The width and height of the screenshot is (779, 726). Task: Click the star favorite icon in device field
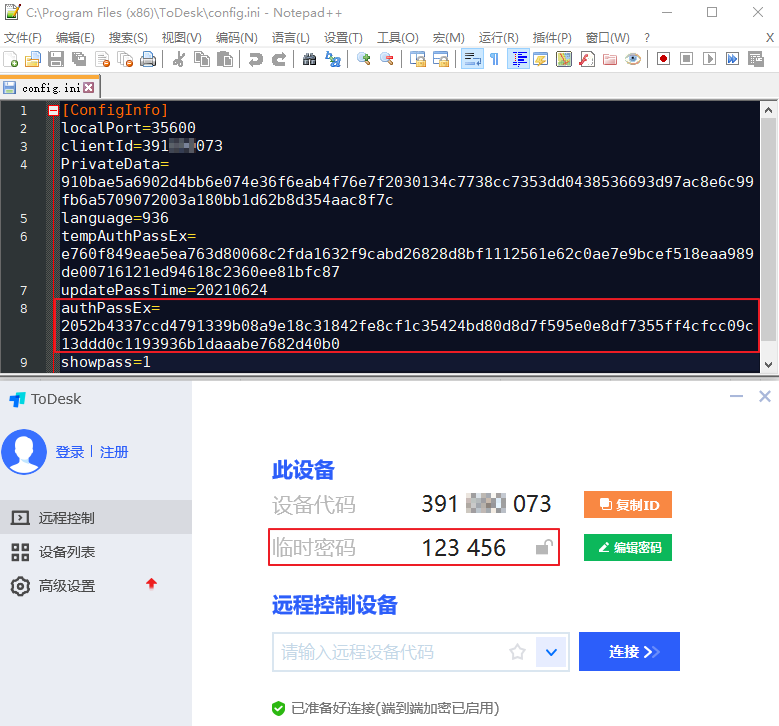coord(517,651)
